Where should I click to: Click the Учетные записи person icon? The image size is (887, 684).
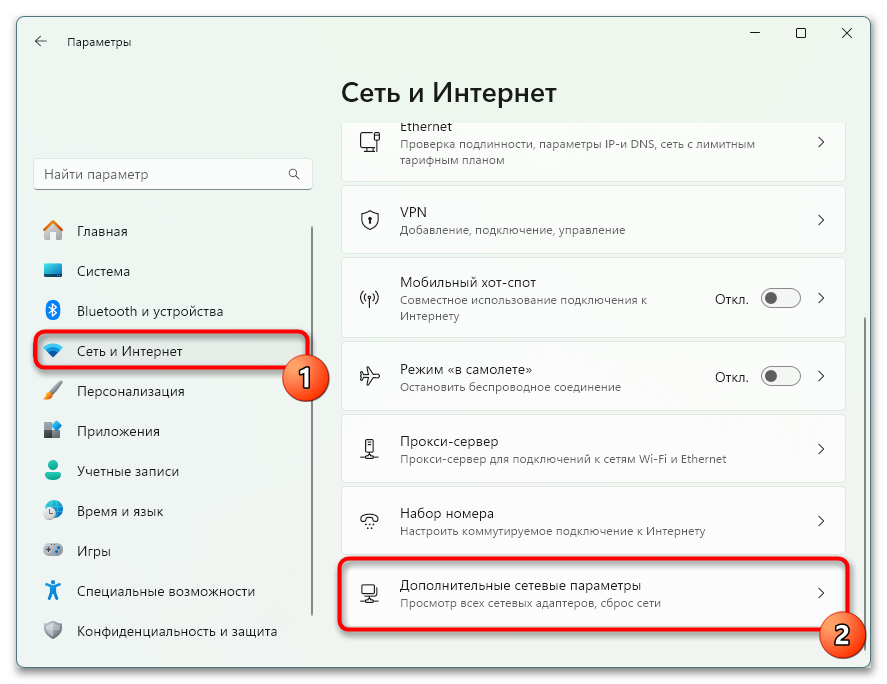pos(53,470)
